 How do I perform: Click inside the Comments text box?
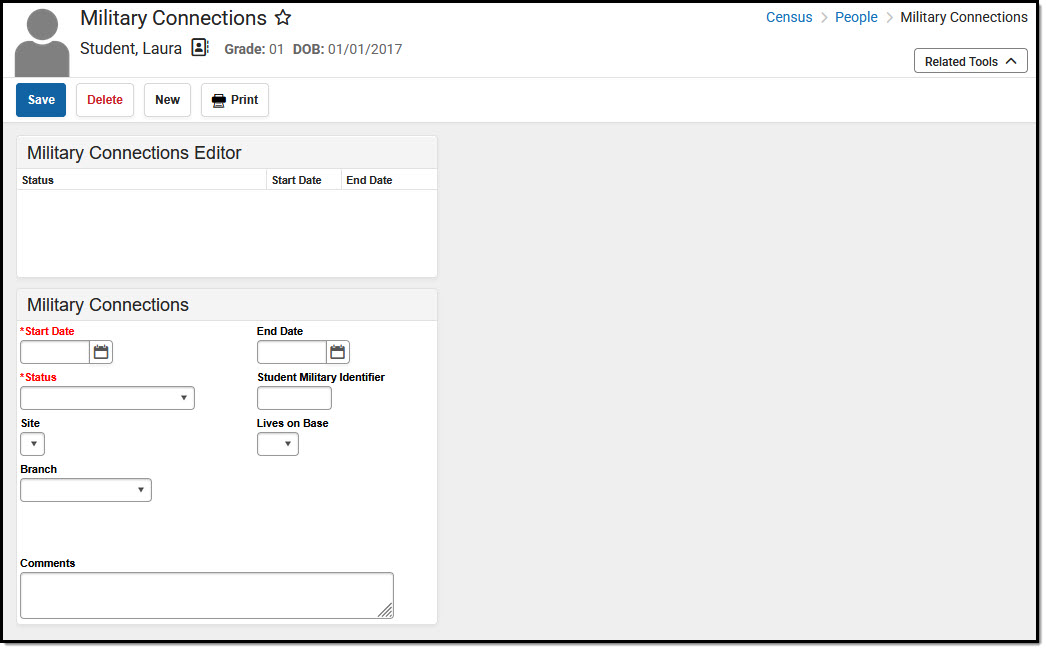pos(206,594)
